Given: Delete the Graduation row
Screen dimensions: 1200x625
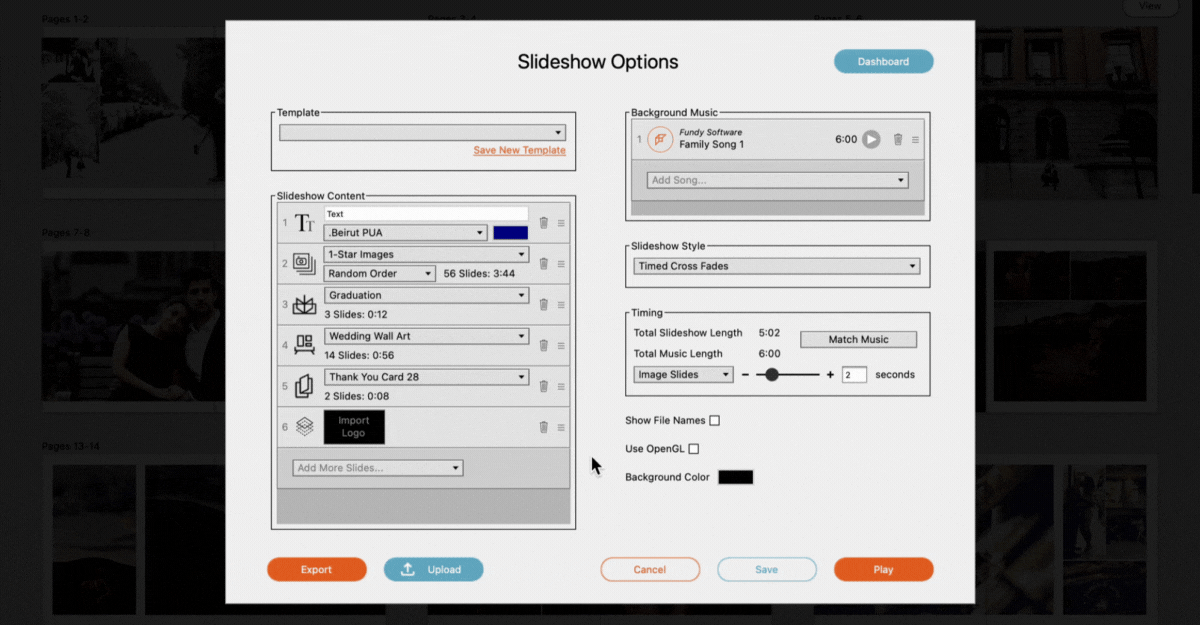Looking at the screenshot, I should click(543, 305).
